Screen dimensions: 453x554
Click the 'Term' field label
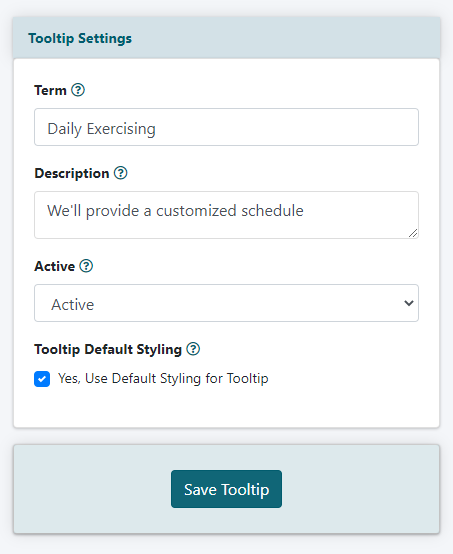pos(50,90)
